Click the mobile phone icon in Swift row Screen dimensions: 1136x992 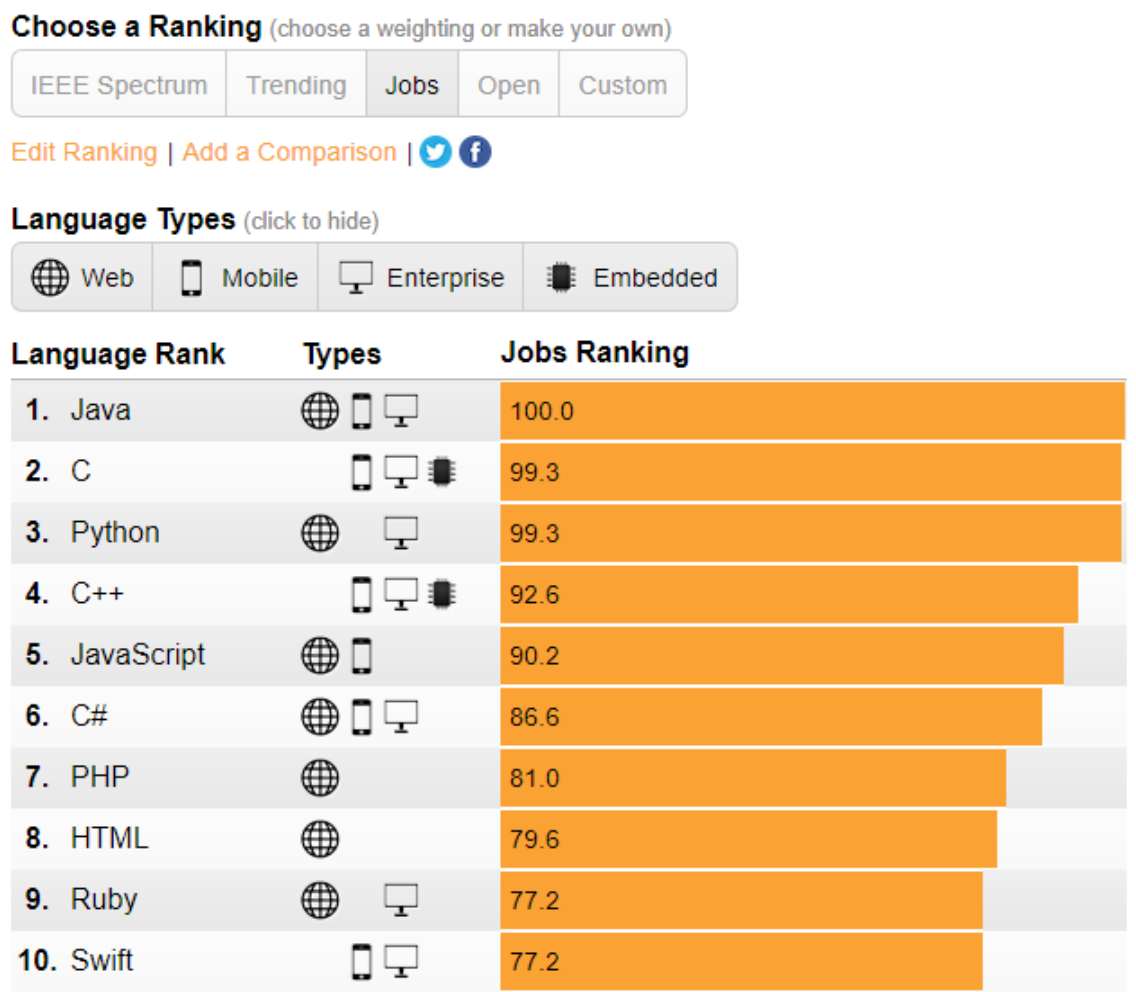click(x=362, y=961)
